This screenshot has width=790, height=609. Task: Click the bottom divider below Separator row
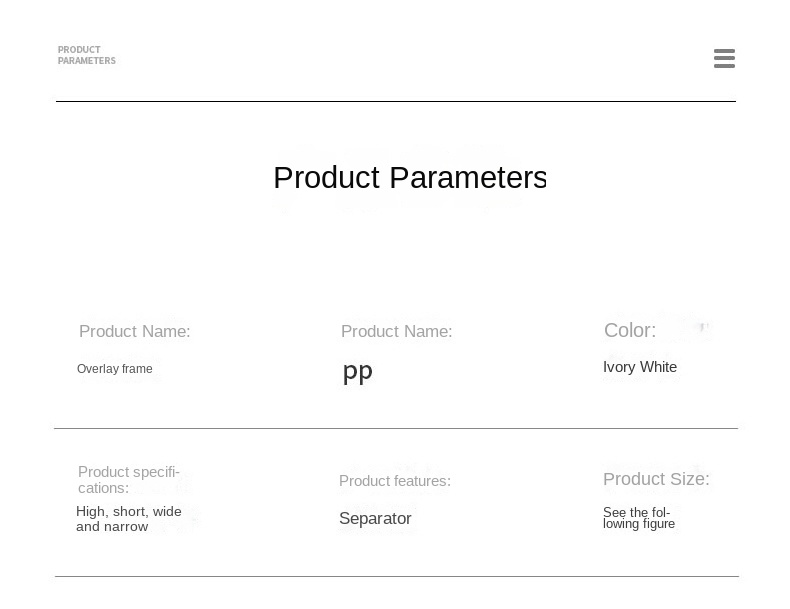click(396, 576)
